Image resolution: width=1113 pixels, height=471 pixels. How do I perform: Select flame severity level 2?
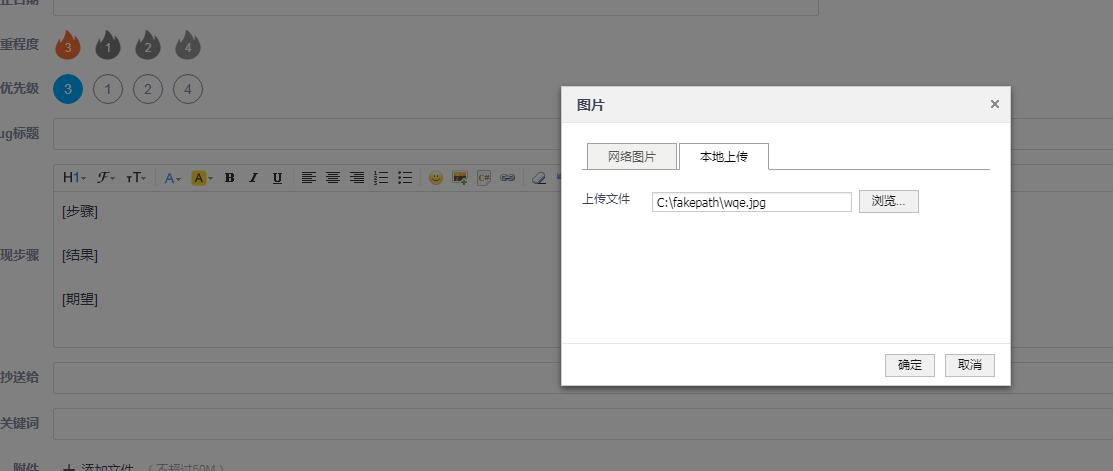click(148, 45)
